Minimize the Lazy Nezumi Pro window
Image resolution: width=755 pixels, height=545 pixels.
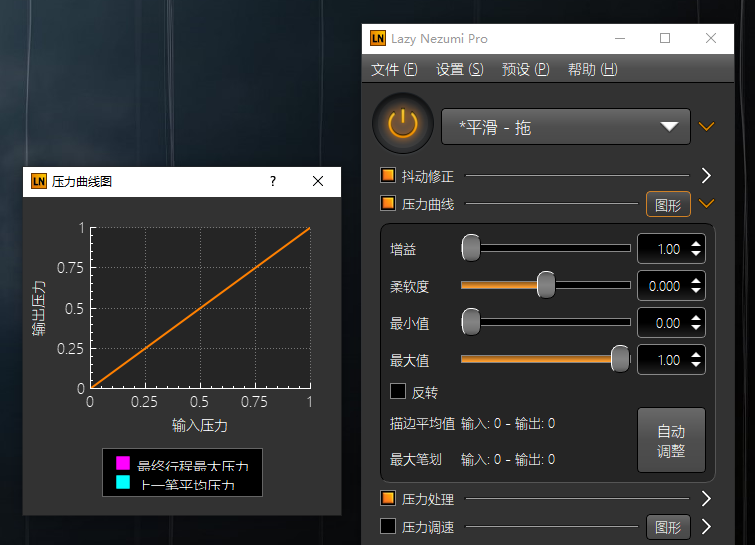(x=620, y=39)
